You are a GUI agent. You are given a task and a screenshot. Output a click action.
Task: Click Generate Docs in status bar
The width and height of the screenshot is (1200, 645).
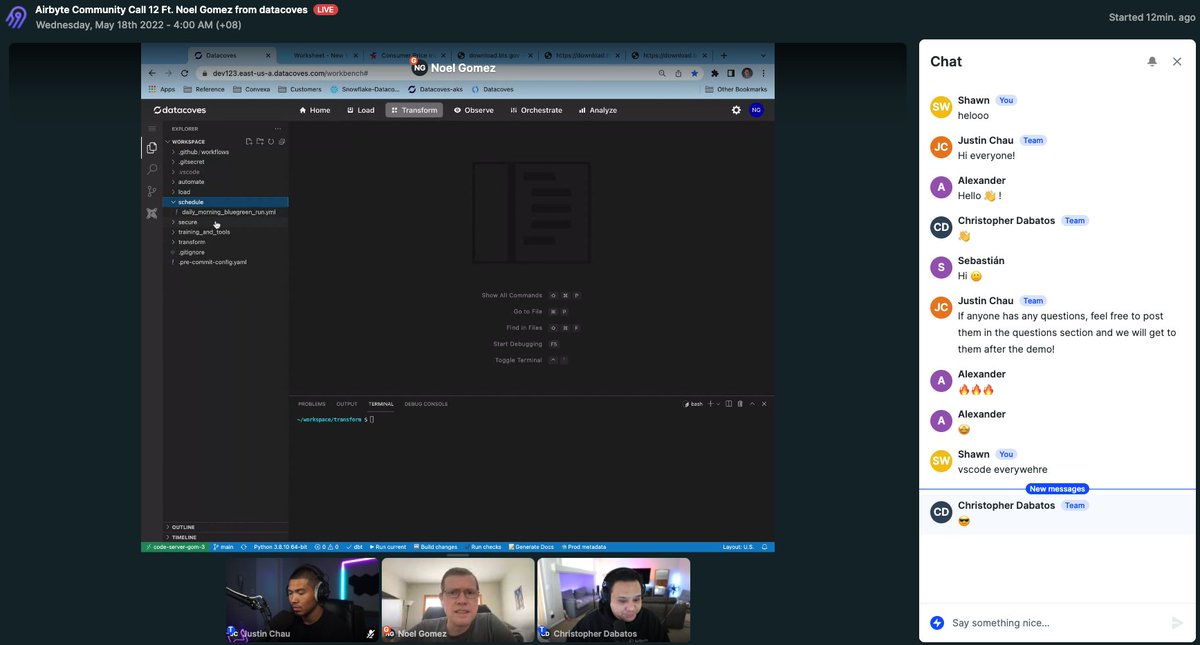pyautogui.click(x=531, y=547)
